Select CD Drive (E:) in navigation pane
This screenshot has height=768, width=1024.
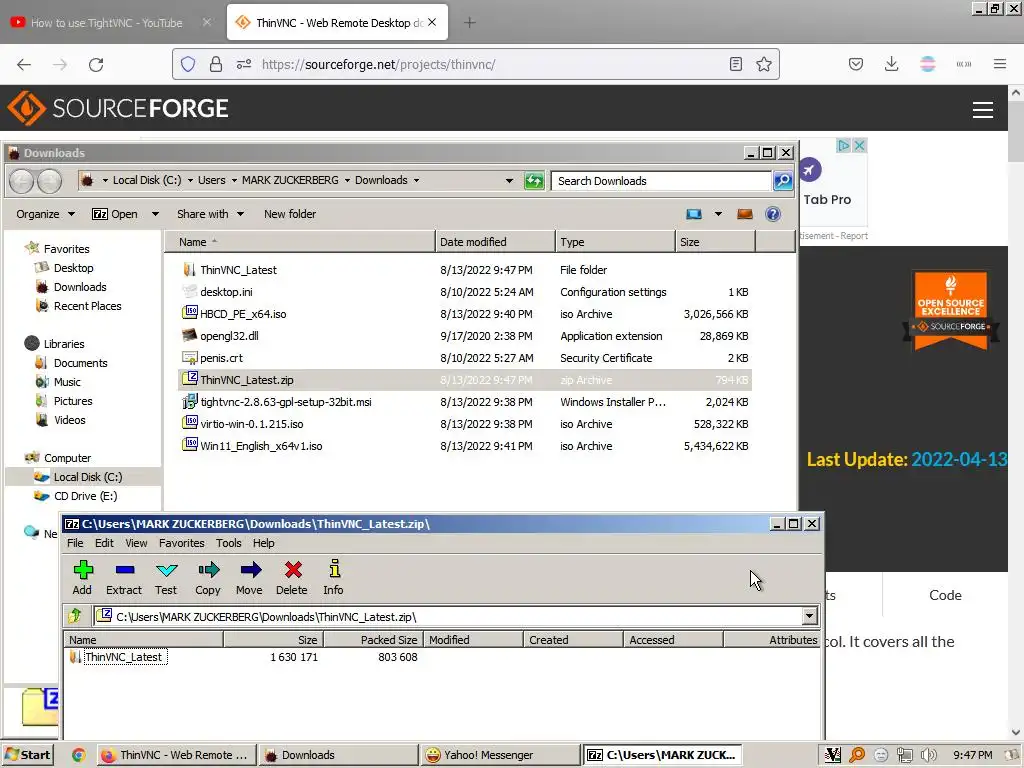[86, 496]
